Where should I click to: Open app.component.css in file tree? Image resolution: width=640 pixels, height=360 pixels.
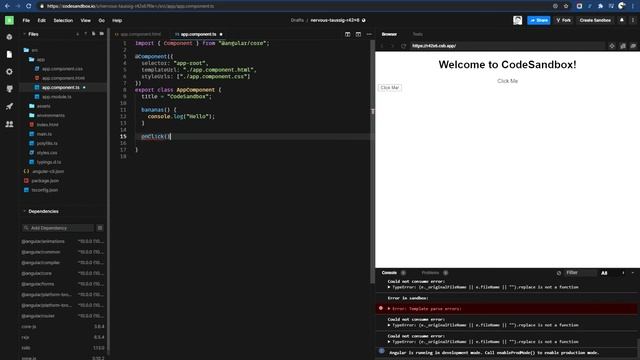coord(62,69)
